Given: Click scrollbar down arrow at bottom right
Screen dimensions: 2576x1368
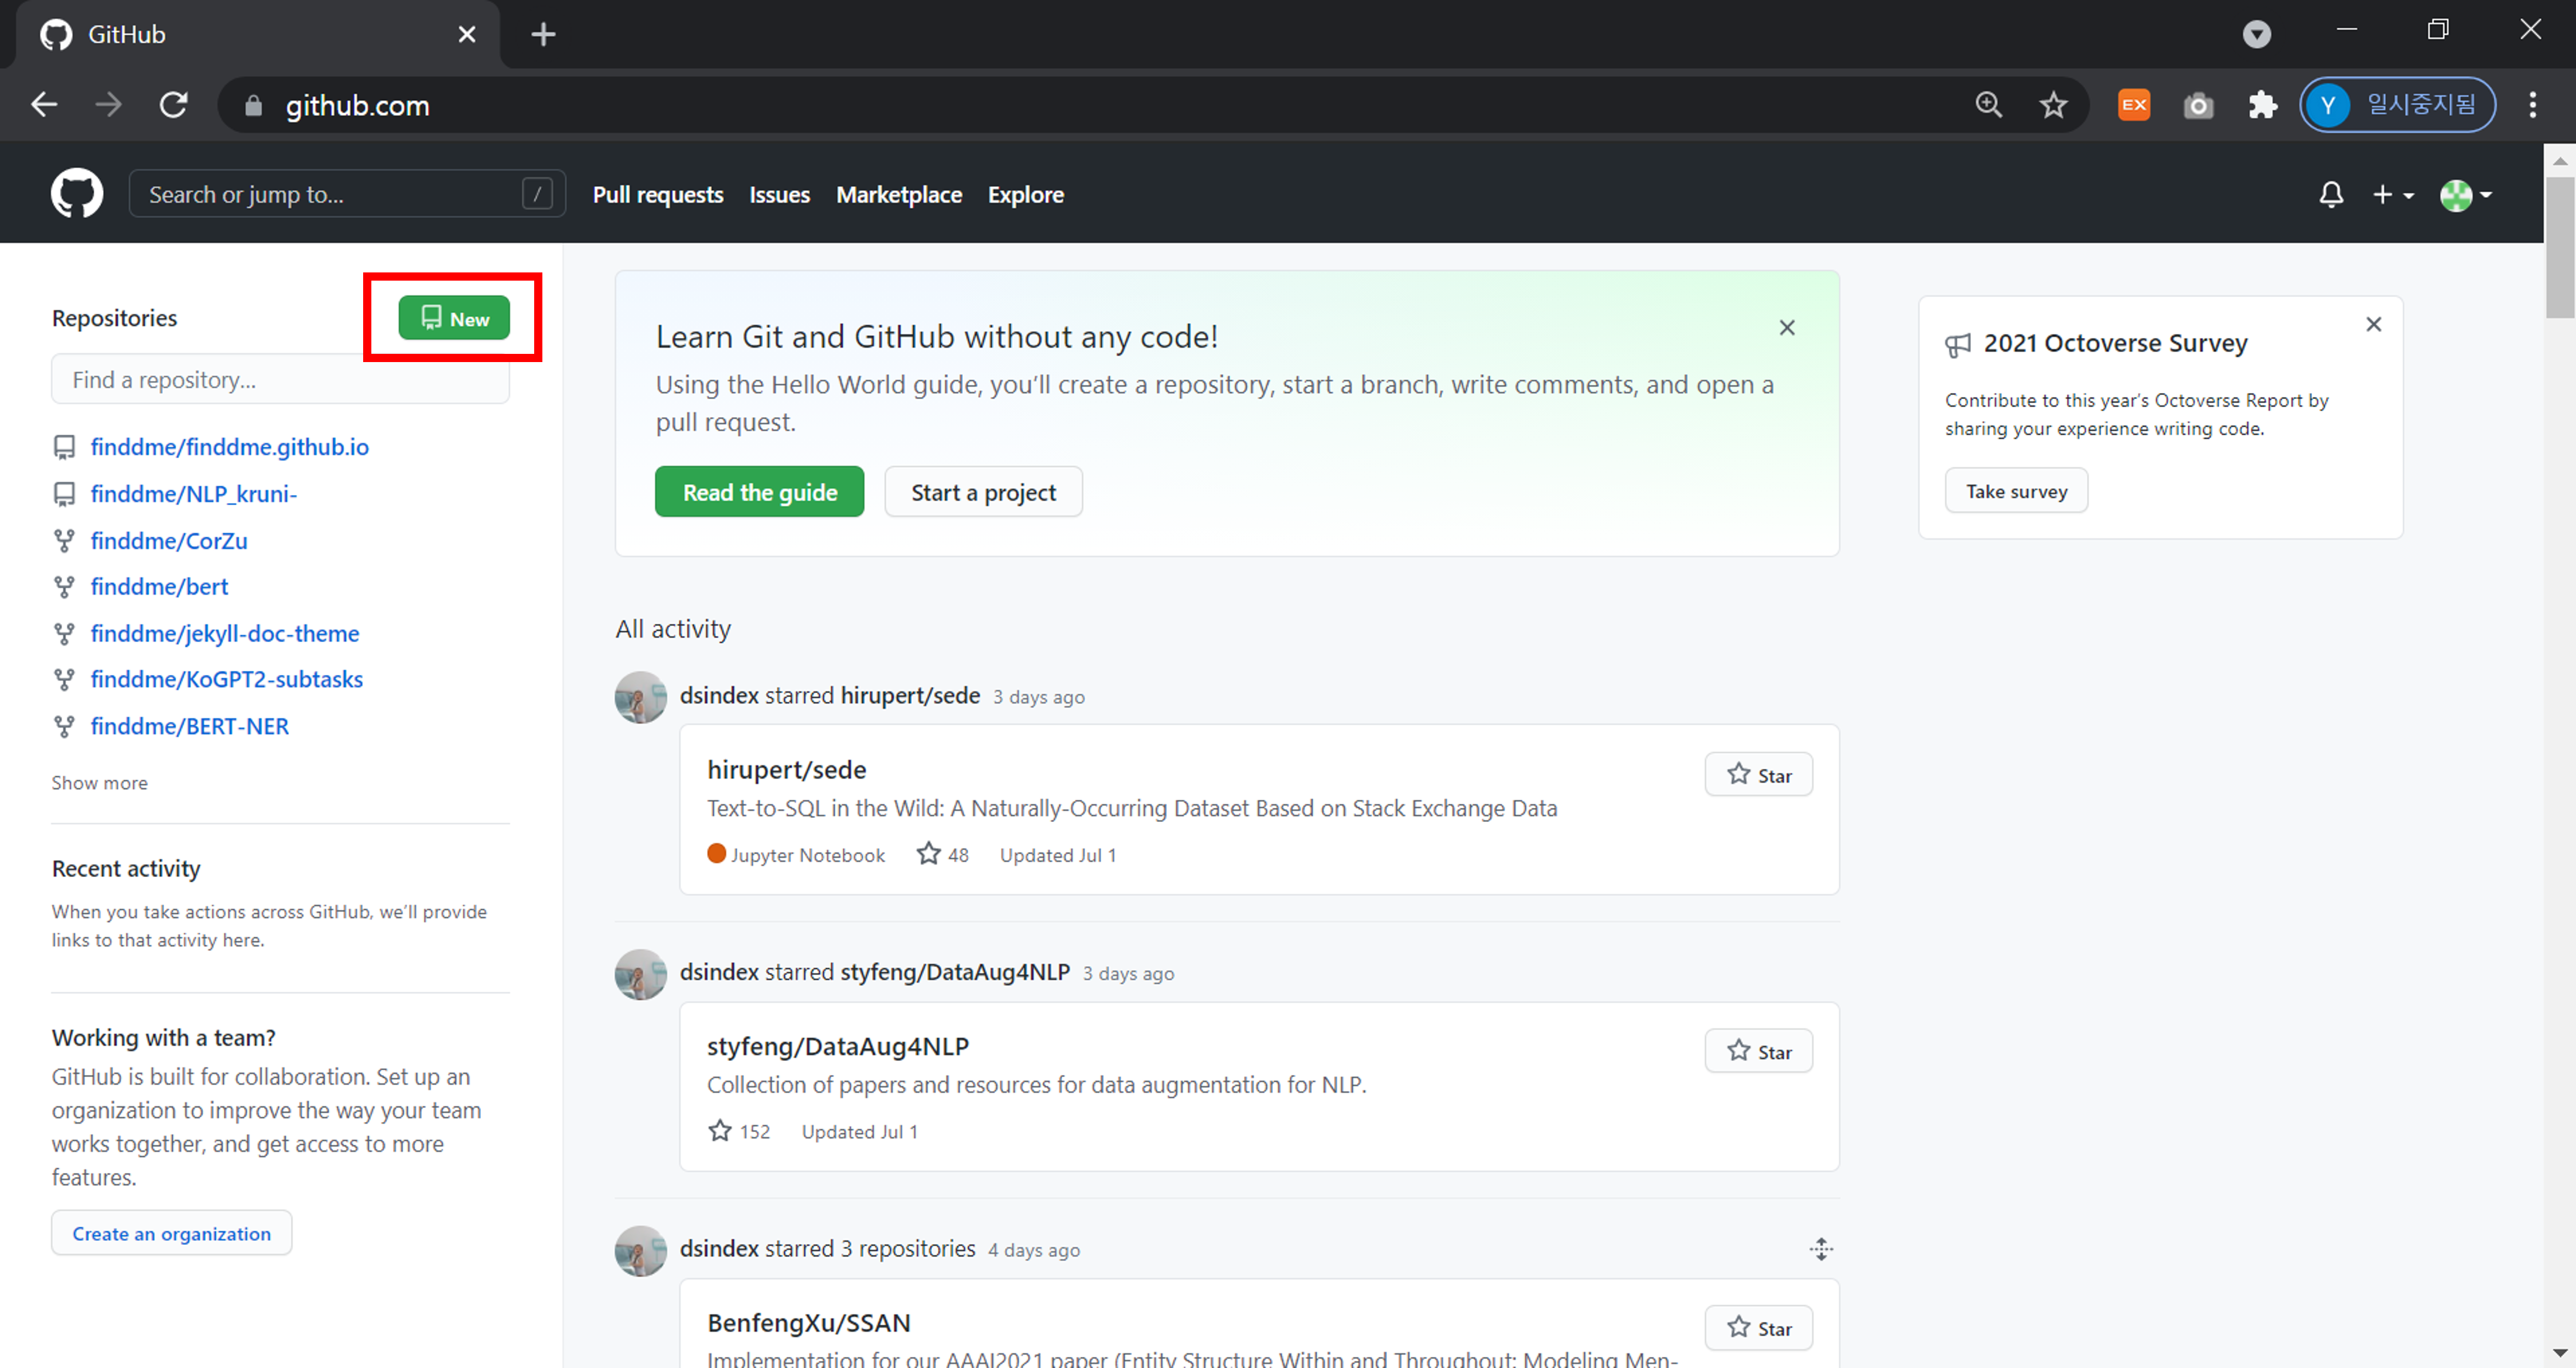Looking at the screenshot, I should (2560, 1354).
